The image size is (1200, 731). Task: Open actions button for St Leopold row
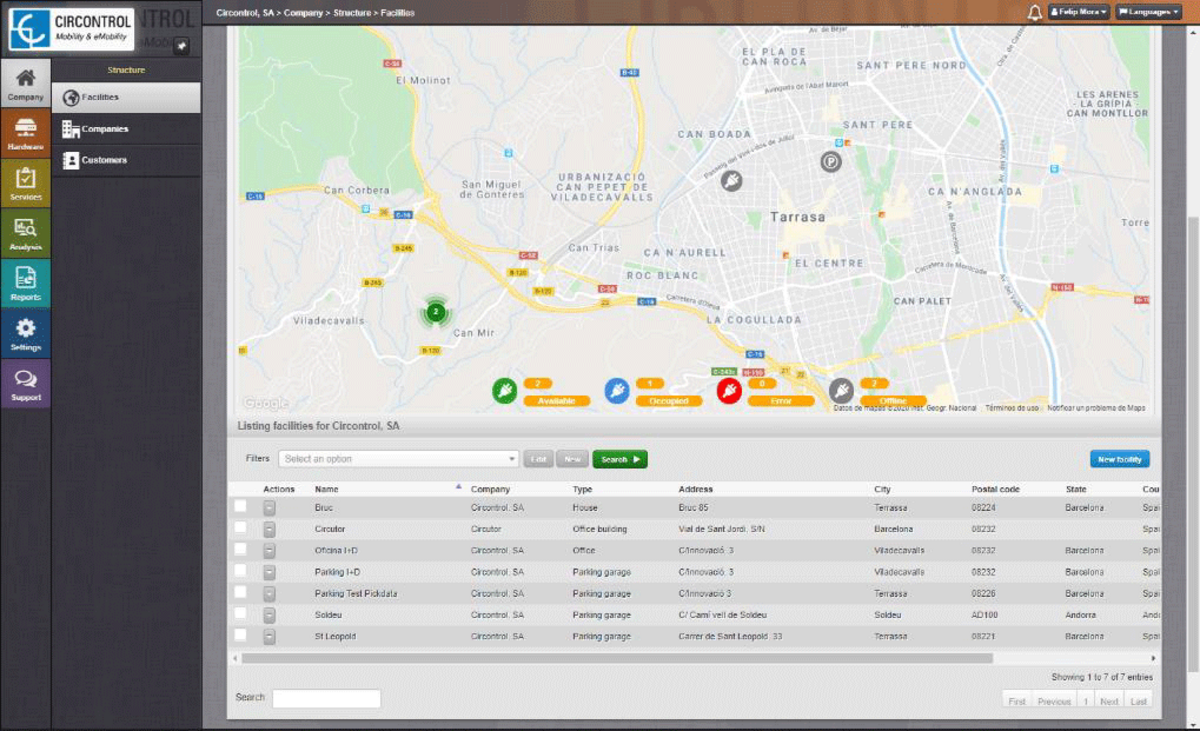pyautogui.click(x=269, y=637)
